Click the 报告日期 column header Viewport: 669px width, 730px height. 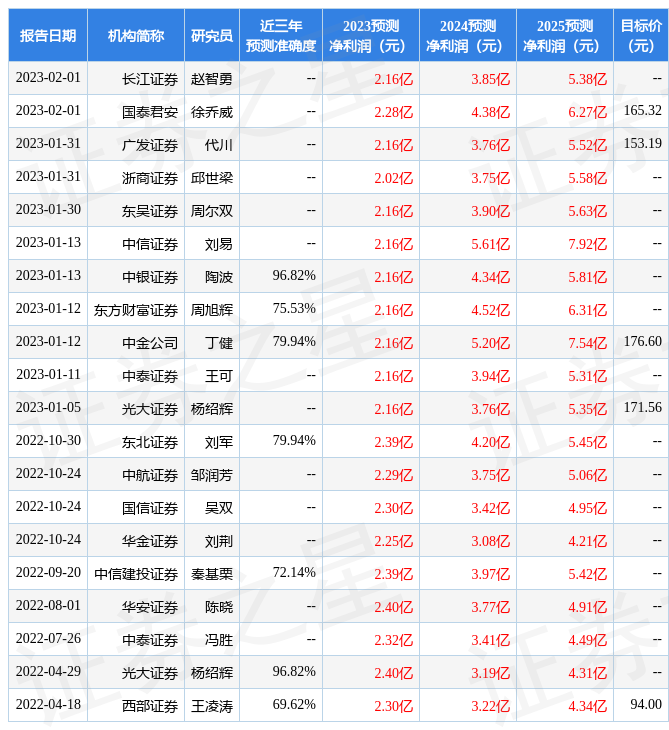pyautogui.click(x=48, y=35)
